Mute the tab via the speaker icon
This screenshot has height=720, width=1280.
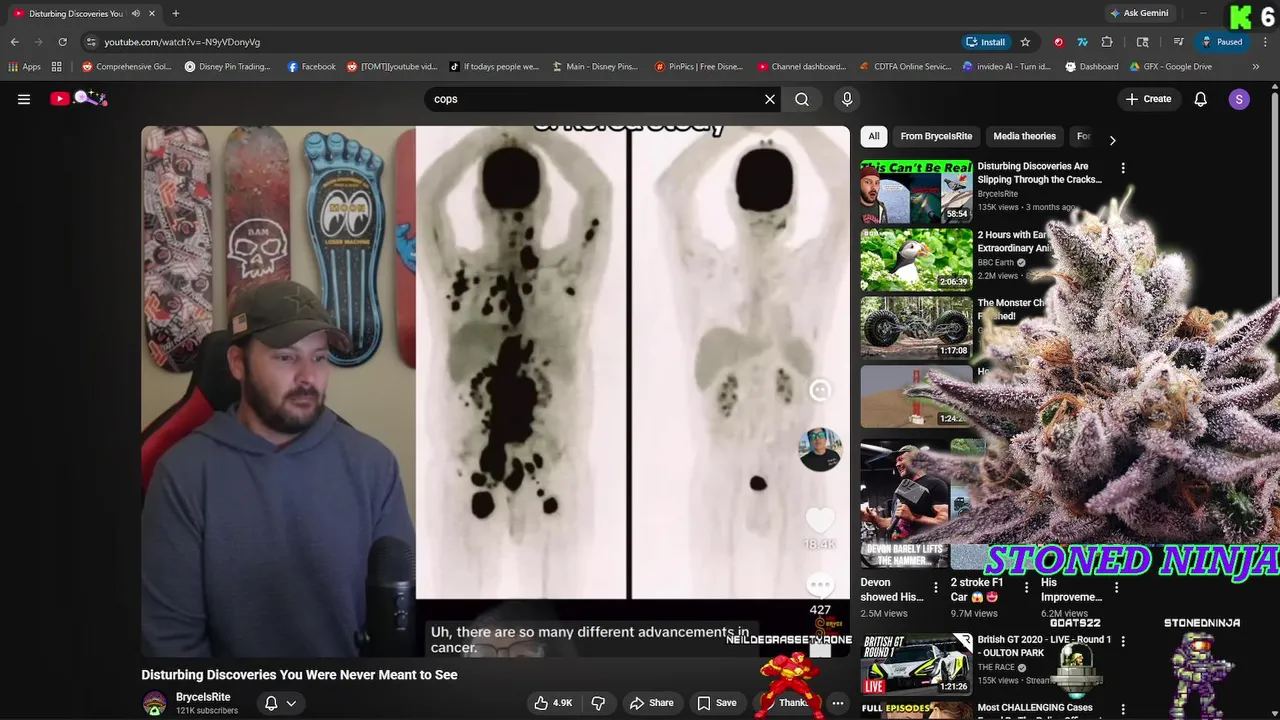pyautogui.click(x=135, y=13)
